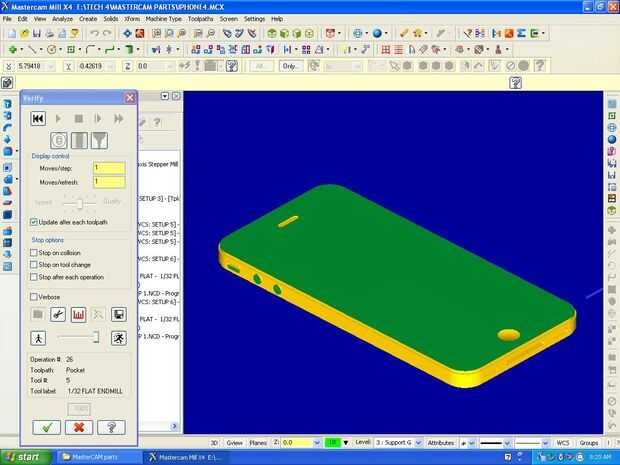
Task: Click the red X cancel button in Verify
Action: click(79, 427)
